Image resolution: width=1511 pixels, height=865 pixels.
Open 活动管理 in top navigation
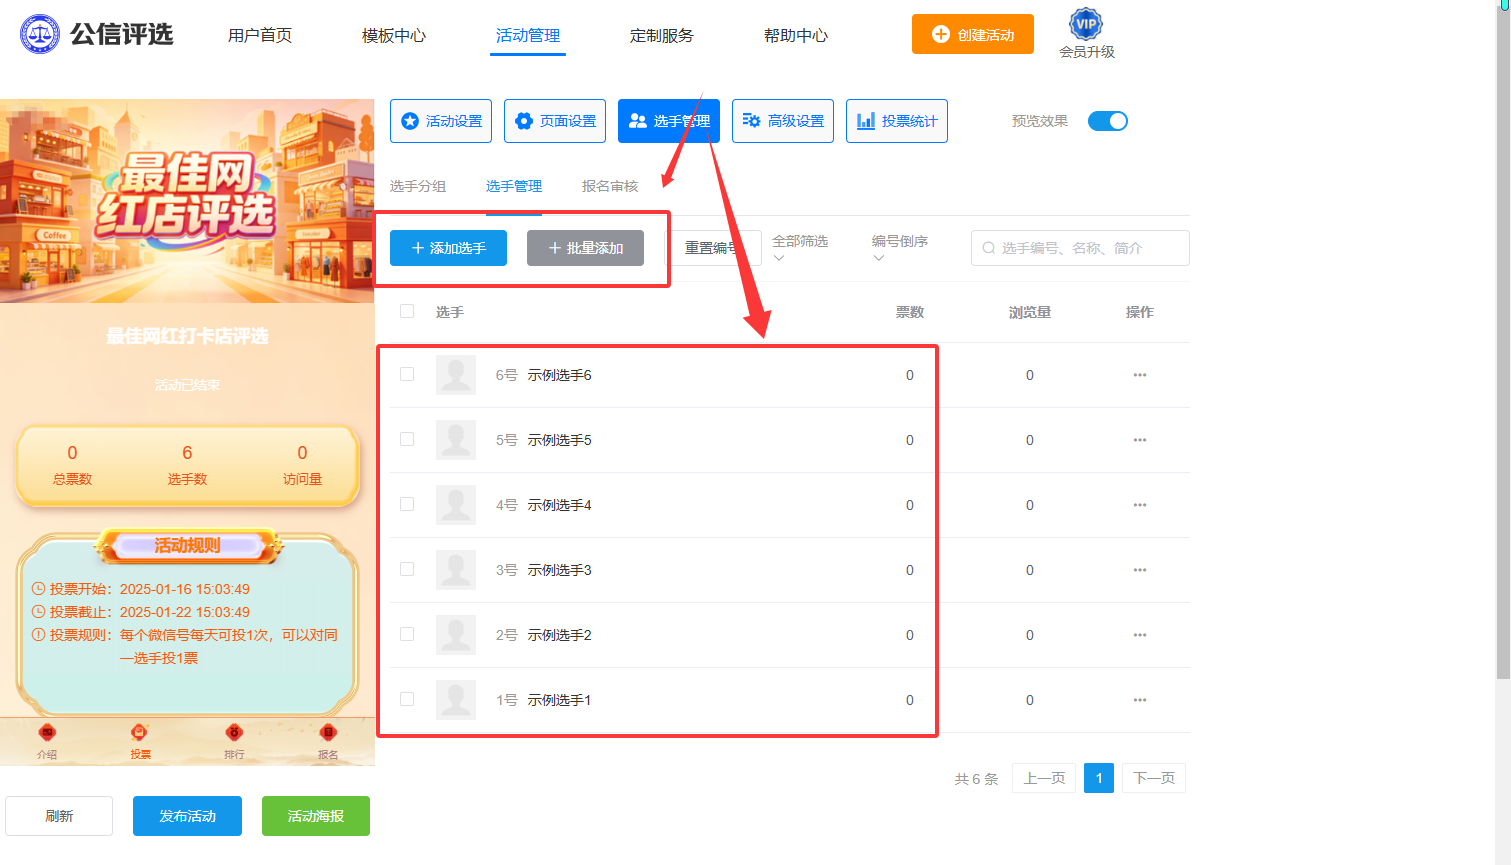point(528,35)
